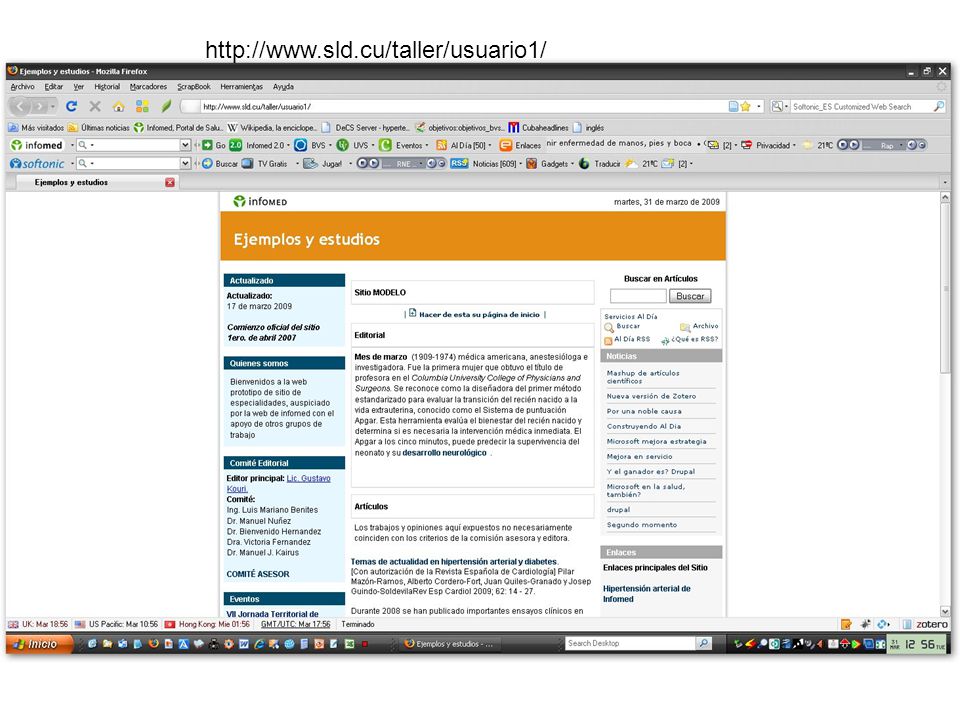
Task: Open the Historial menu
Action: (x=107, y=87)
